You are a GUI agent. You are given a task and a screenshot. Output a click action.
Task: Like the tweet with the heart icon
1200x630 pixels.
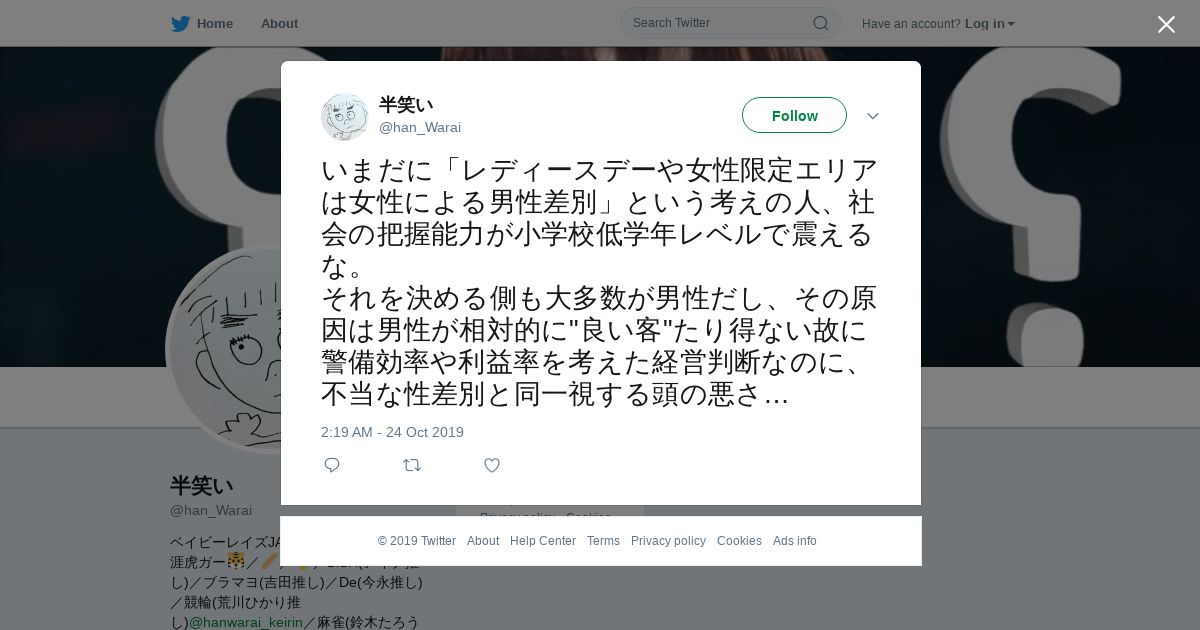492,465
